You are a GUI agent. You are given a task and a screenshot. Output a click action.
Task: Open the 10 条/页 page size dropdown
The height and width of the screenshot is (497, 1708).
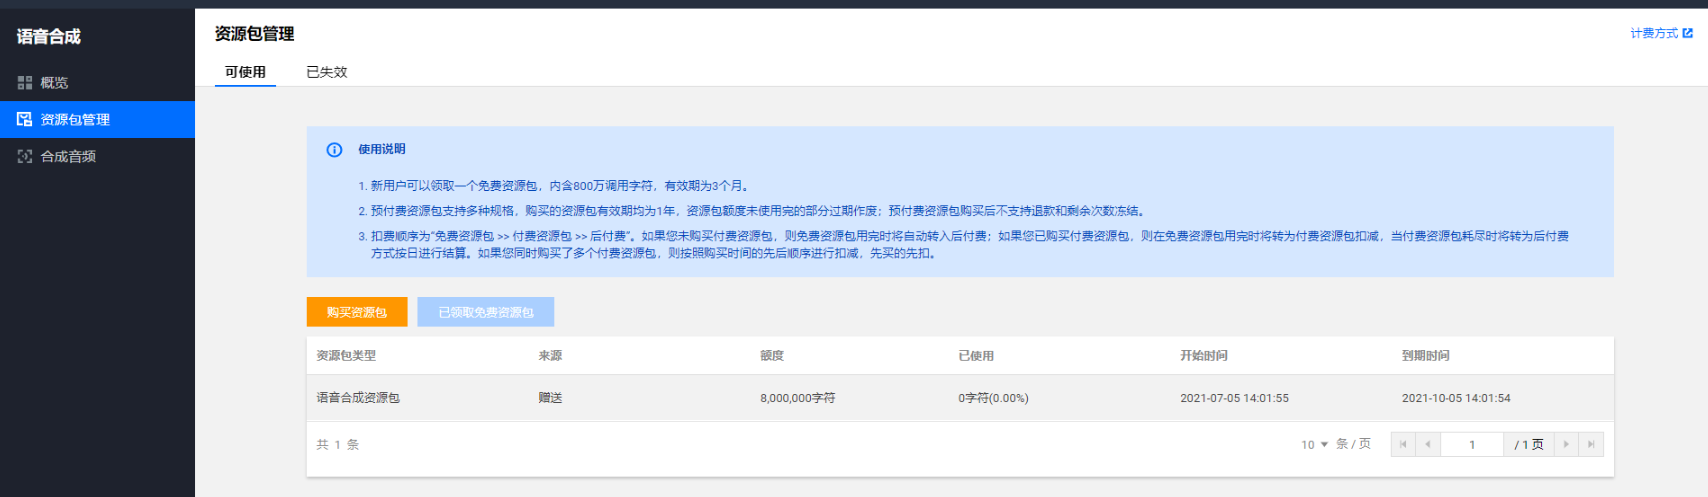pyautogui.click(x=1314, y=444)
